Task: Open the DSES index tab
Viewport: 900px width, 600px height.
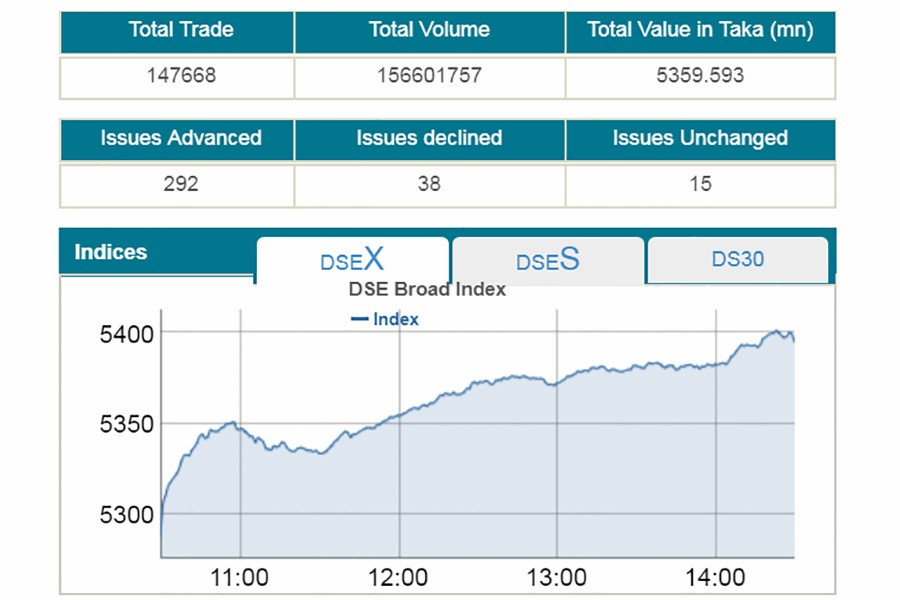Action: tap(547, 261)
